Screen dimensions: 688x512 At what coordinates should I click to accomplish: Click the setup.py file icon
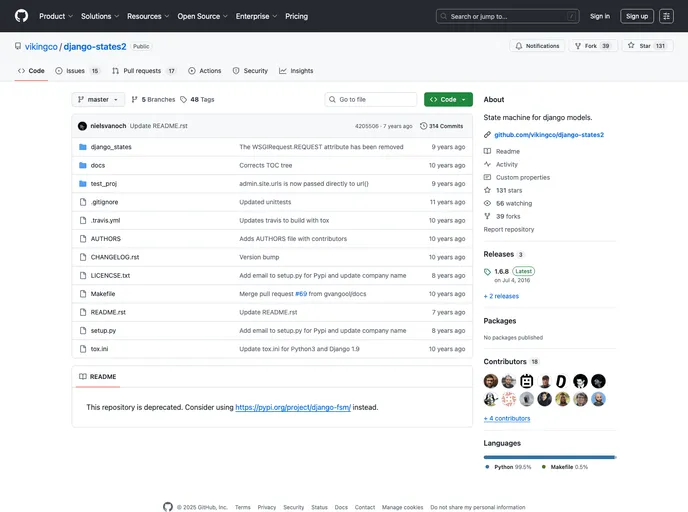[82, 330]
